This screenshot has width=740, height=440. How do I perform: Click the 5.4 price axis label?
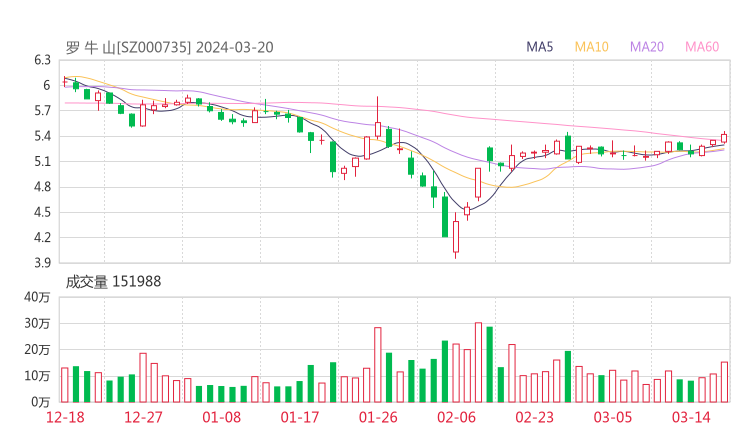tap(42, 136)
